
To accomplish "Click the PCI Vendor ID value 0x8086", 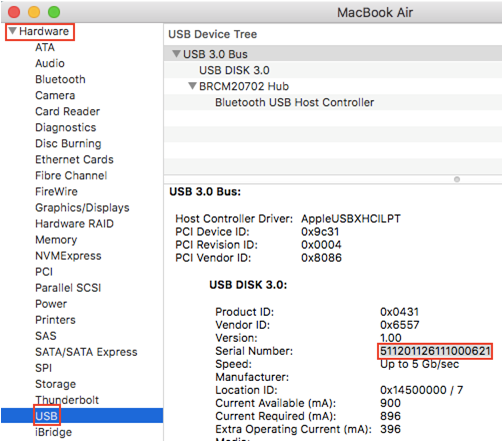I will (321, 258).
